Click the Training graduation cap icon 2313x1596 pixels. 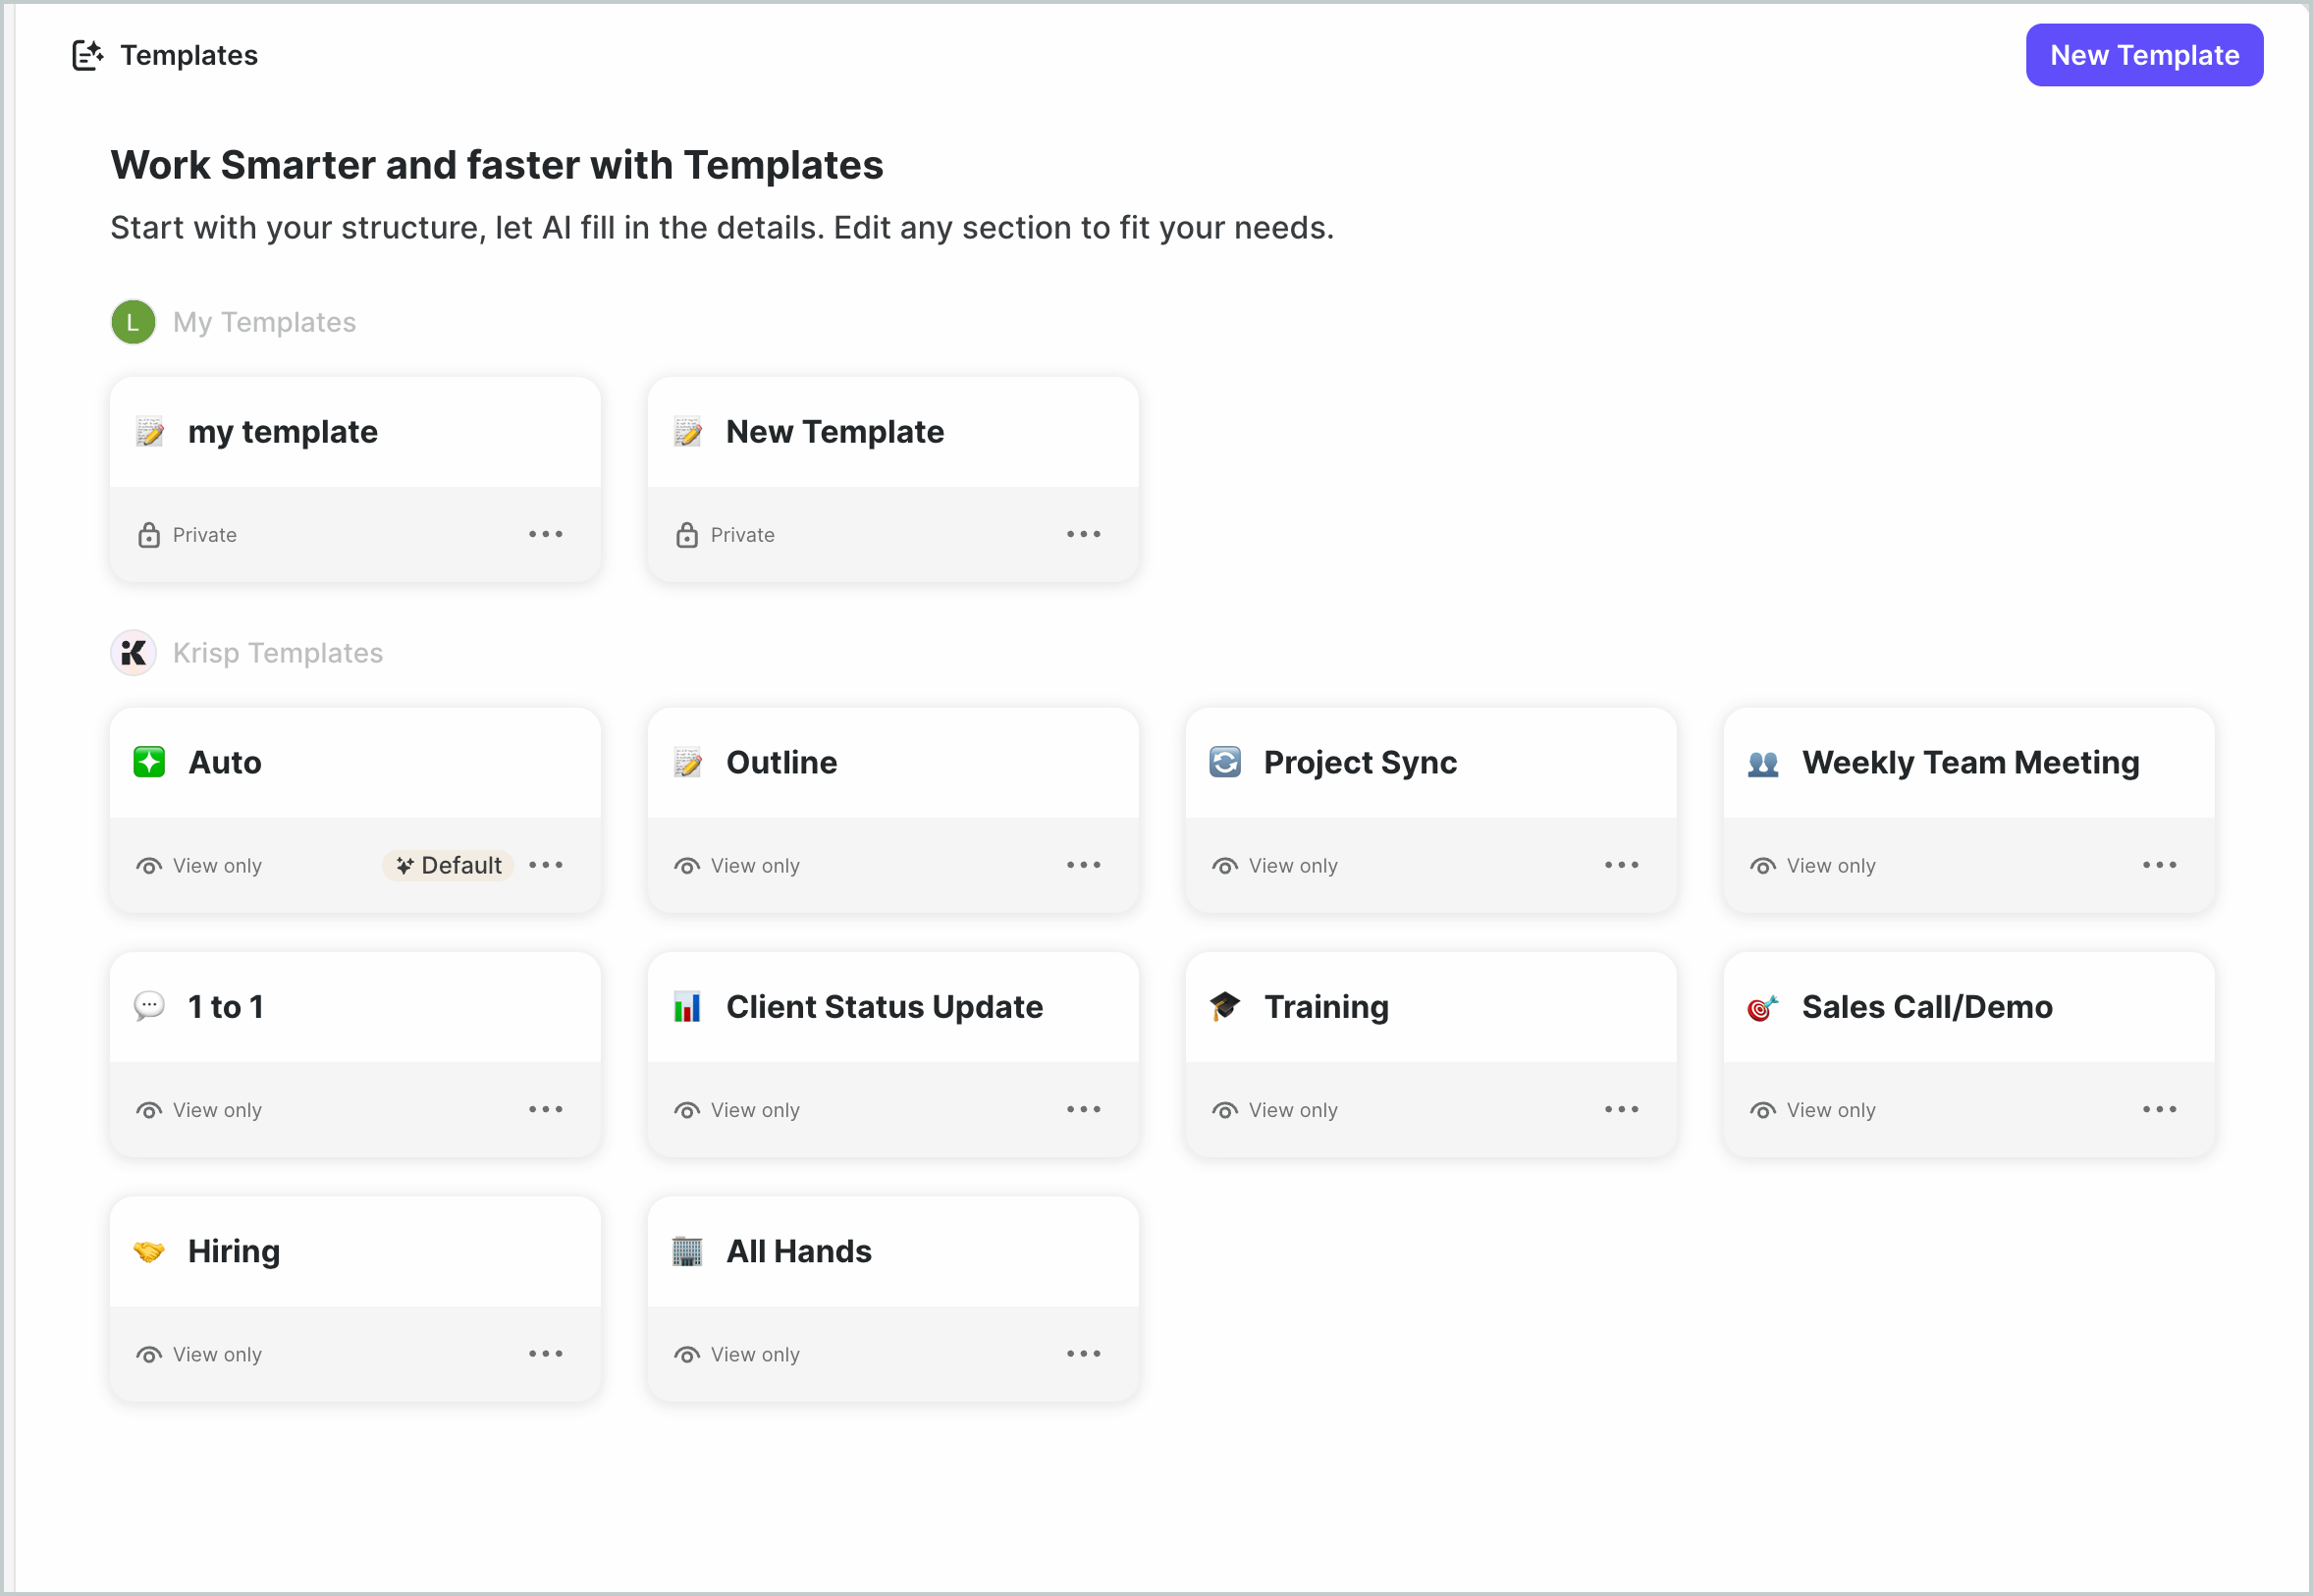[x=1224, y=1006]
